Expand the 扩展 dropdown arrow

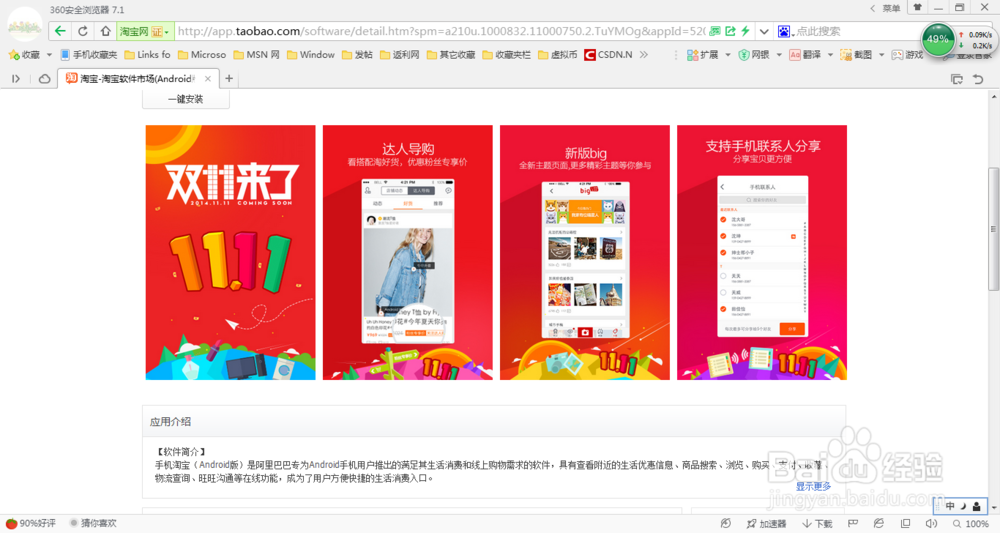pyautogui.click(x=728, y=55)
